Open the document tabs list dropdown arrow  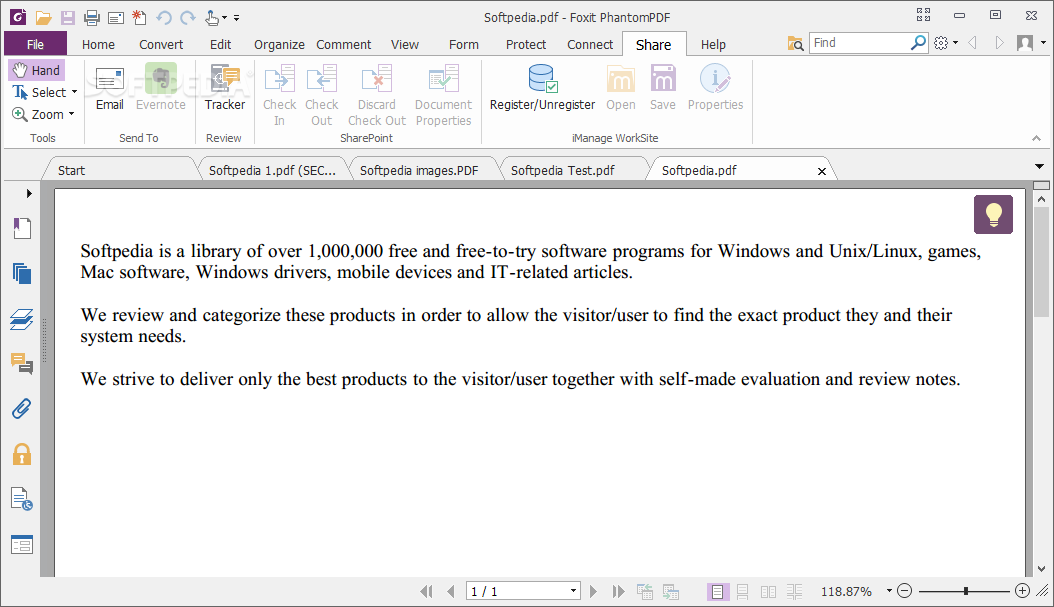tap(1039, 166)
